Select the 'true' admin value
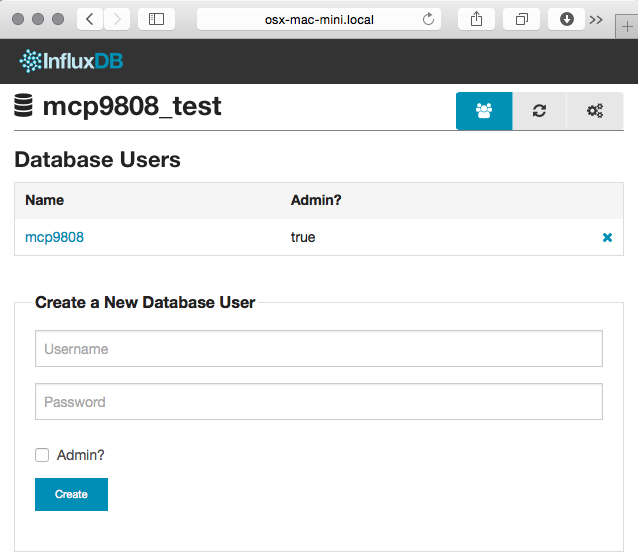This screenshot has width=638, height=559. pyautogui.click(x=303, y=237)
